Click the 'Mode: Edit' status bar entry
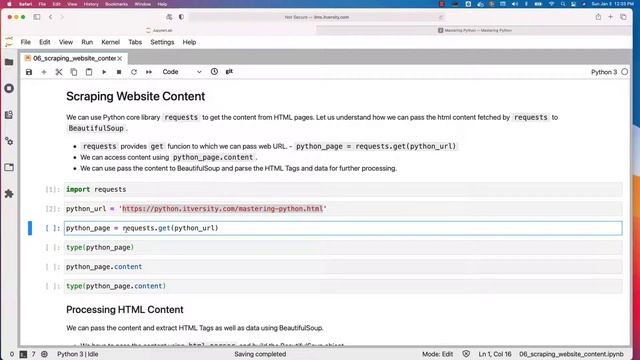This screenshot has height=360, width=640. tap(437, 354)
